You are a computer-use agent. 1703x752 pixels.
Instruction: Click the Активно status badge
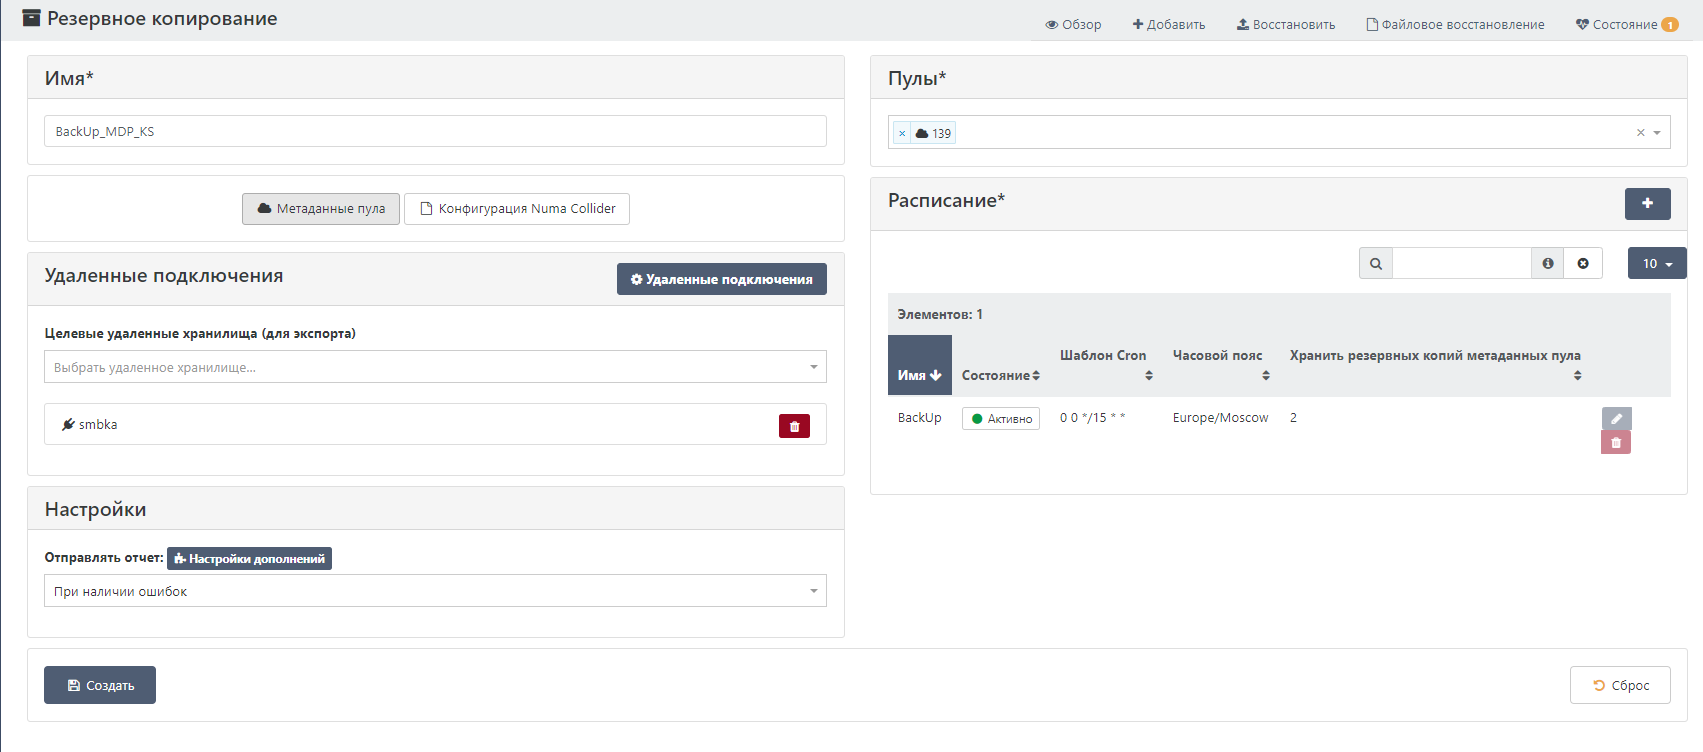tap(1001, 418)
